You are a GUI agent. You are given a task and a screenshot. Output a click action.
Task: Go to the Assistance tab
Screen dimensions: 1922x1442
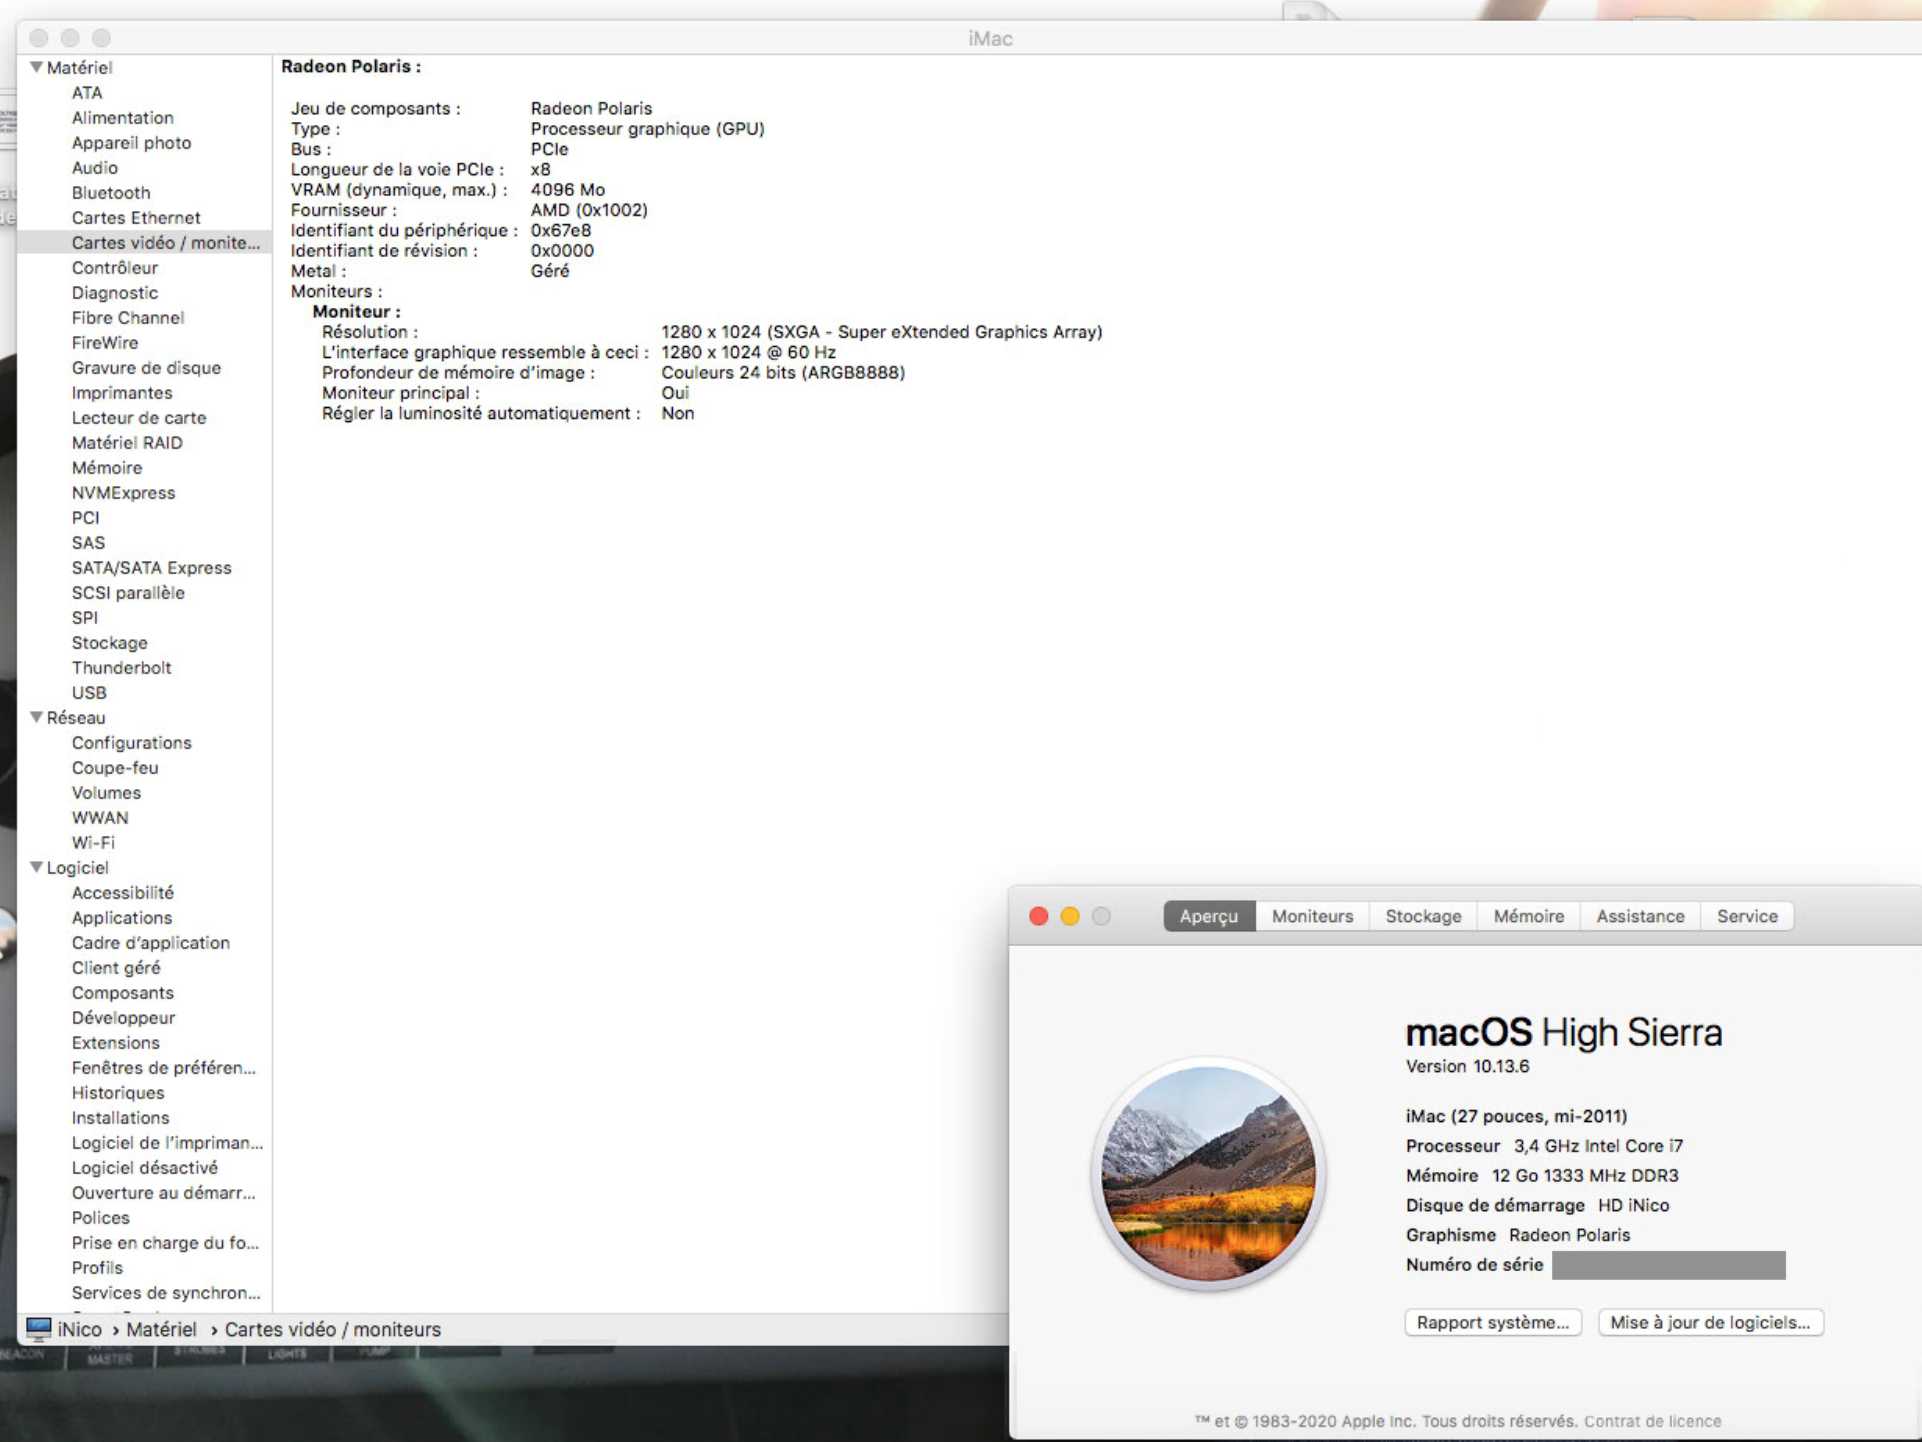[1639, 916]
